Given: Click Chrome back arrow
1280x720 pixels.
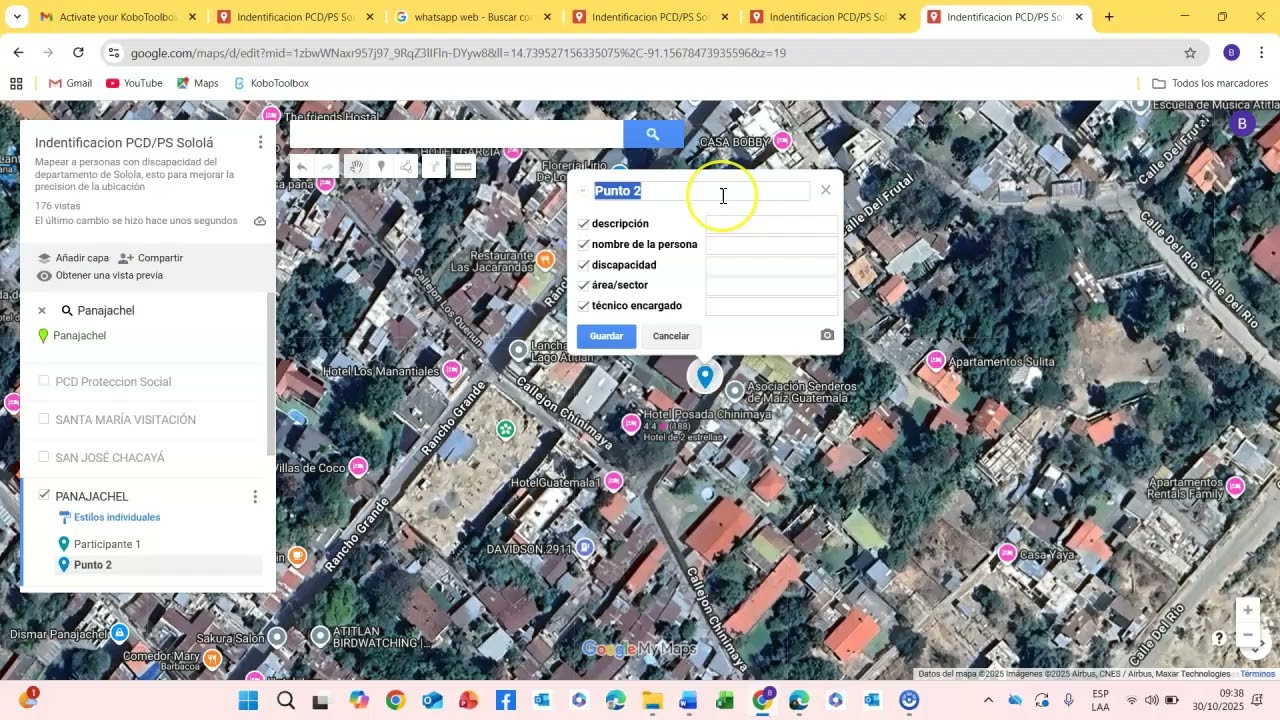Looking at the screenshot, I should pos(19,53).
